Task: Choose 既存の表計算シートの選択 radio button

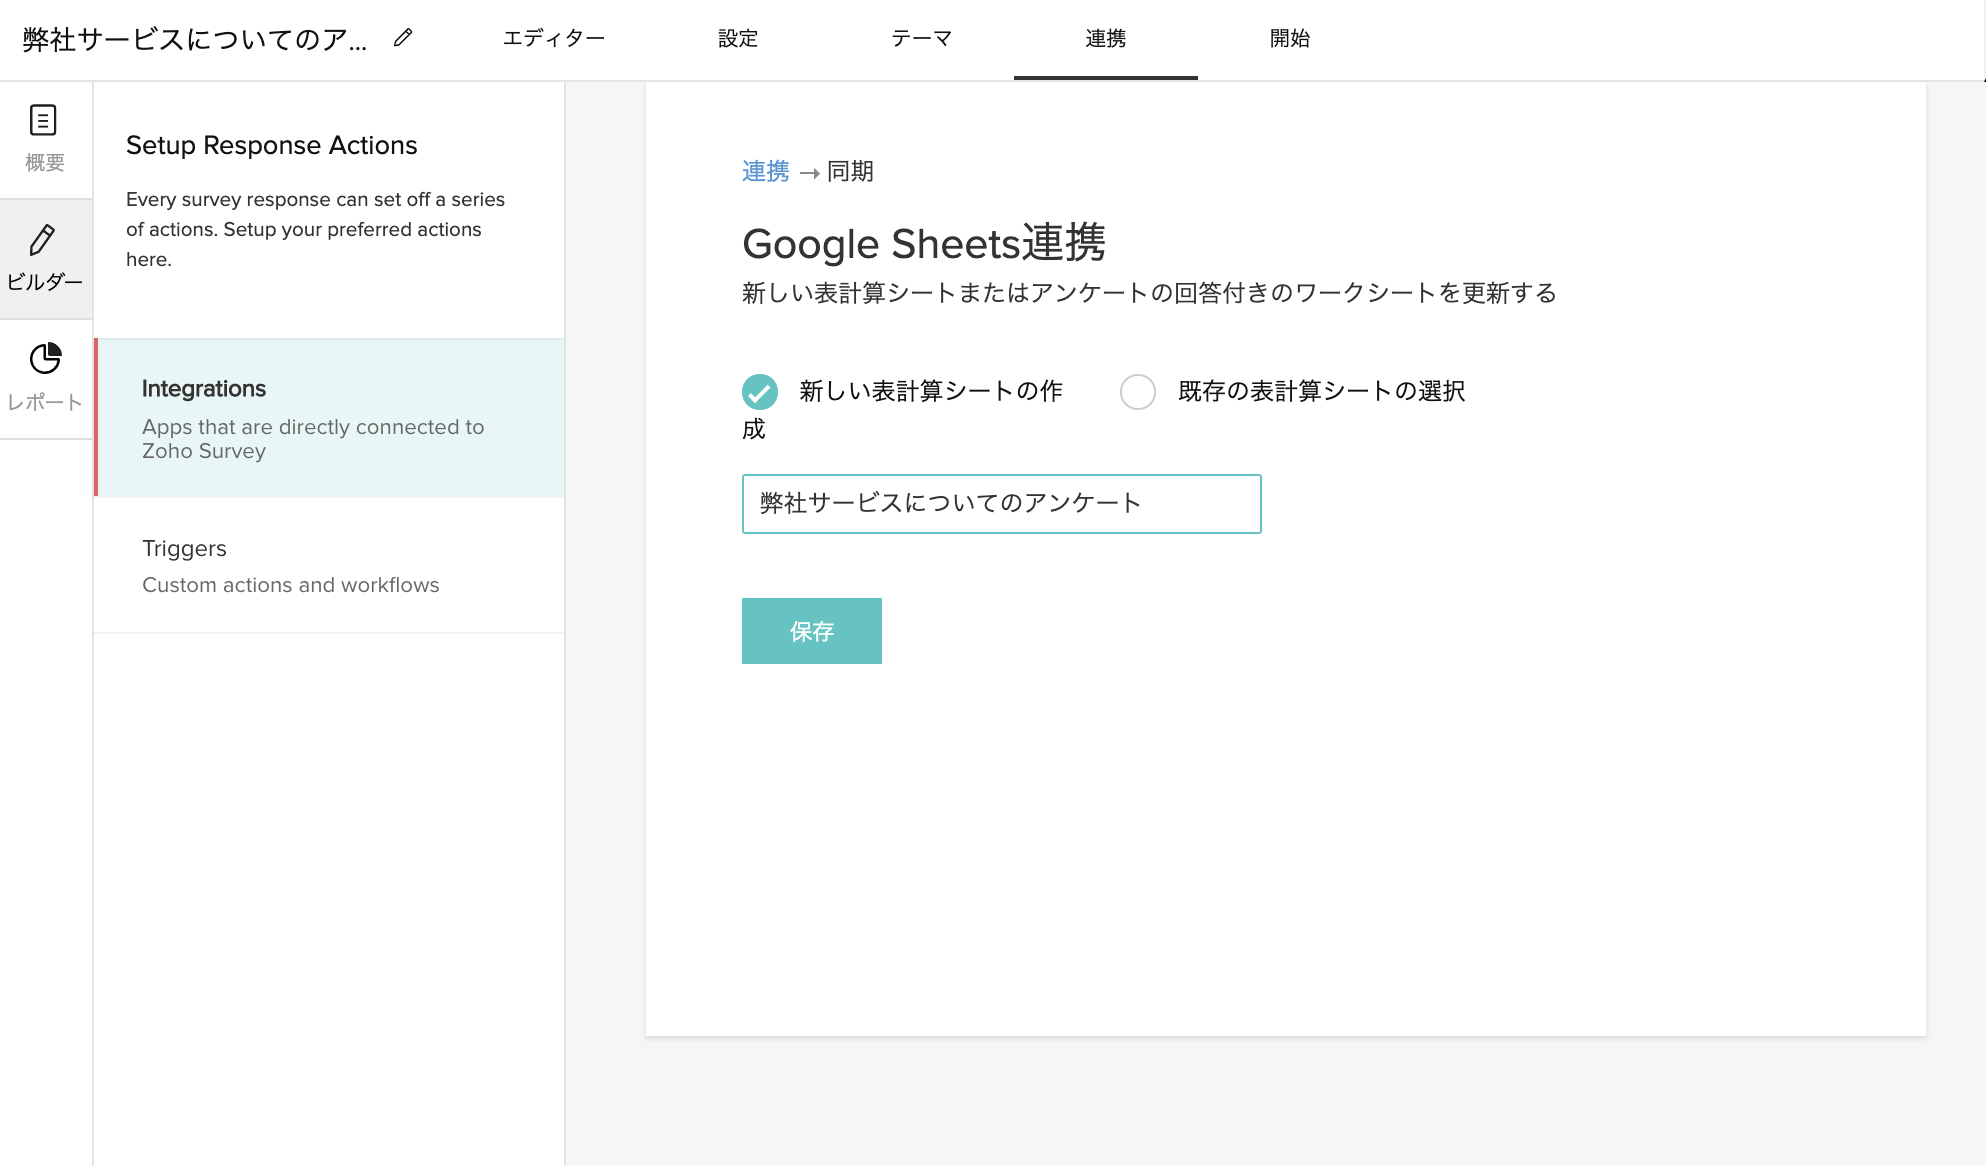Action: [1137, 391]
